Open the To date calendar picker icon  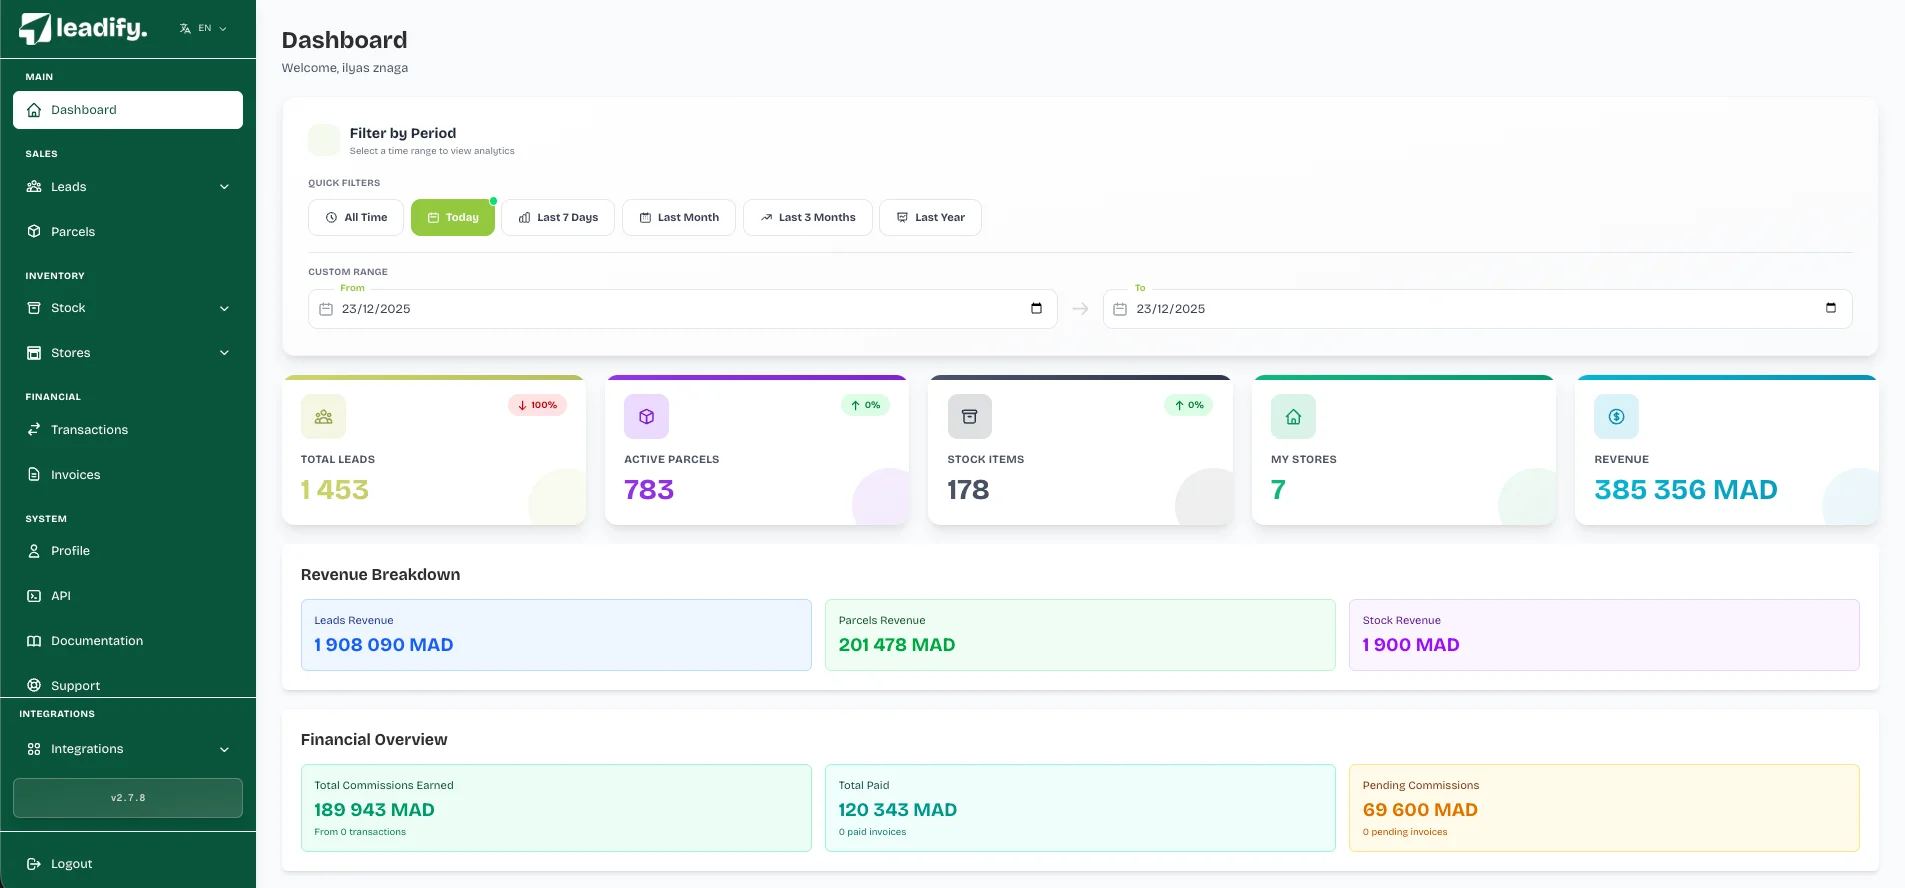pos(1830,308)
